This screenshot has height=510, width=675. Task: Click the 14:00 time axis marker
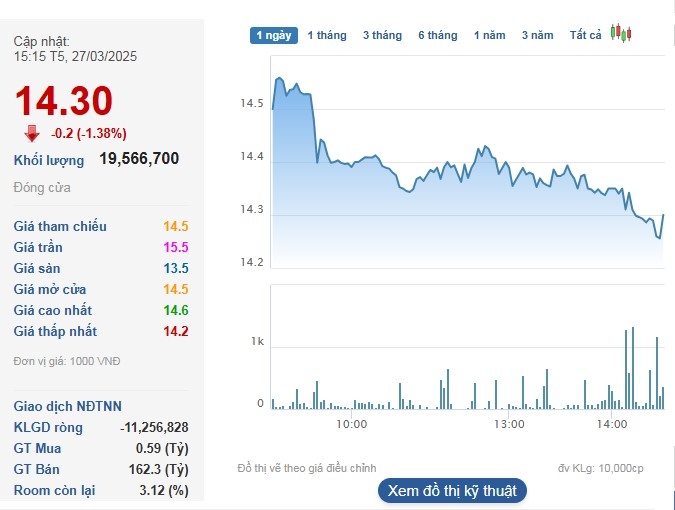click(x=612, y=424)
